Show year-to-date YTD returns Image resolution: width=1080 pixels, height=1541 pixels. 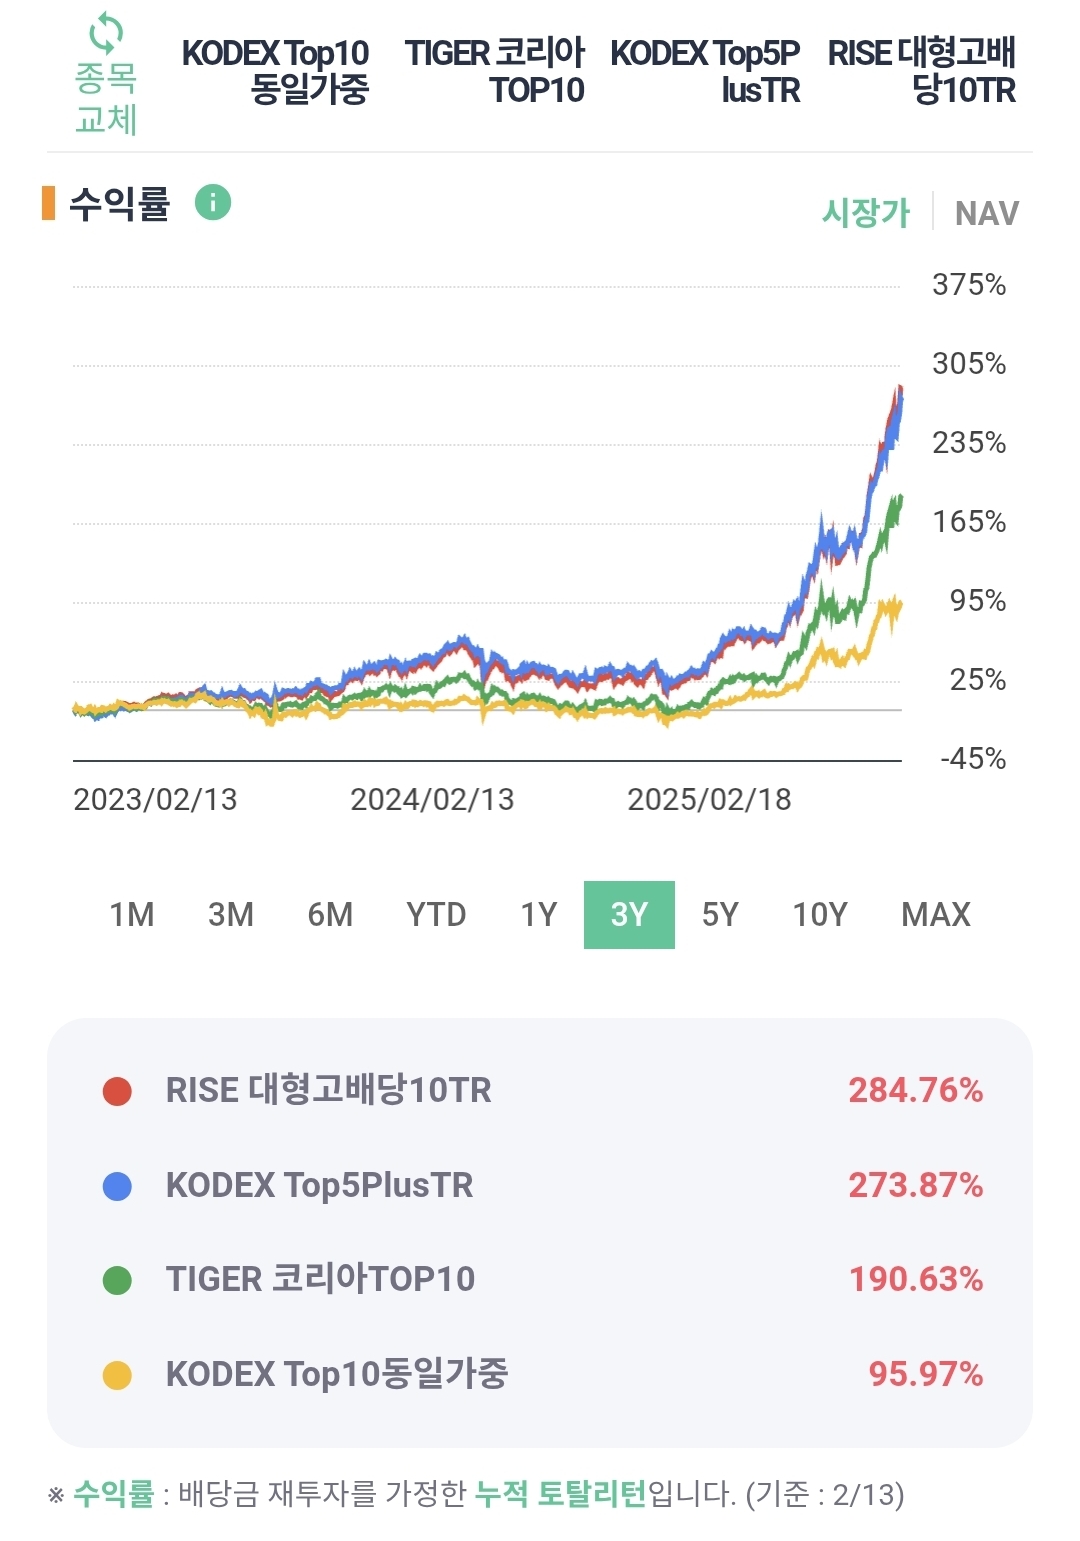(436, 914)
